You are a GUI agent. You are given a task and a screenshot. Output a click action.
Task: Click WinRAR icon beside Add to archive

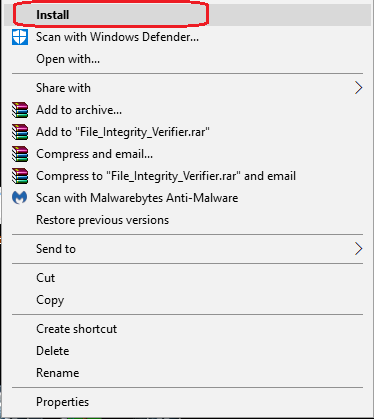[20, 110]
